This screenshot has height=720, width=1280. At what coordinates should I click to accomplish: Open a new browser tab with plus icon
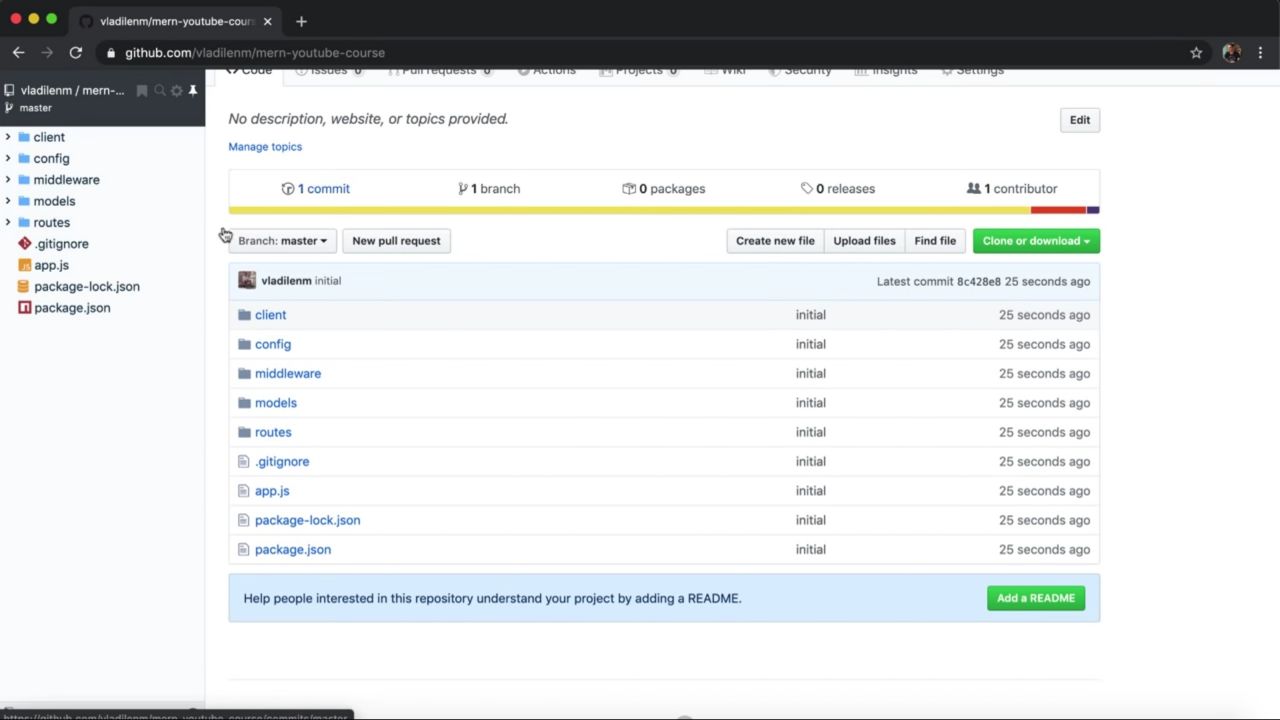point(301,21)
